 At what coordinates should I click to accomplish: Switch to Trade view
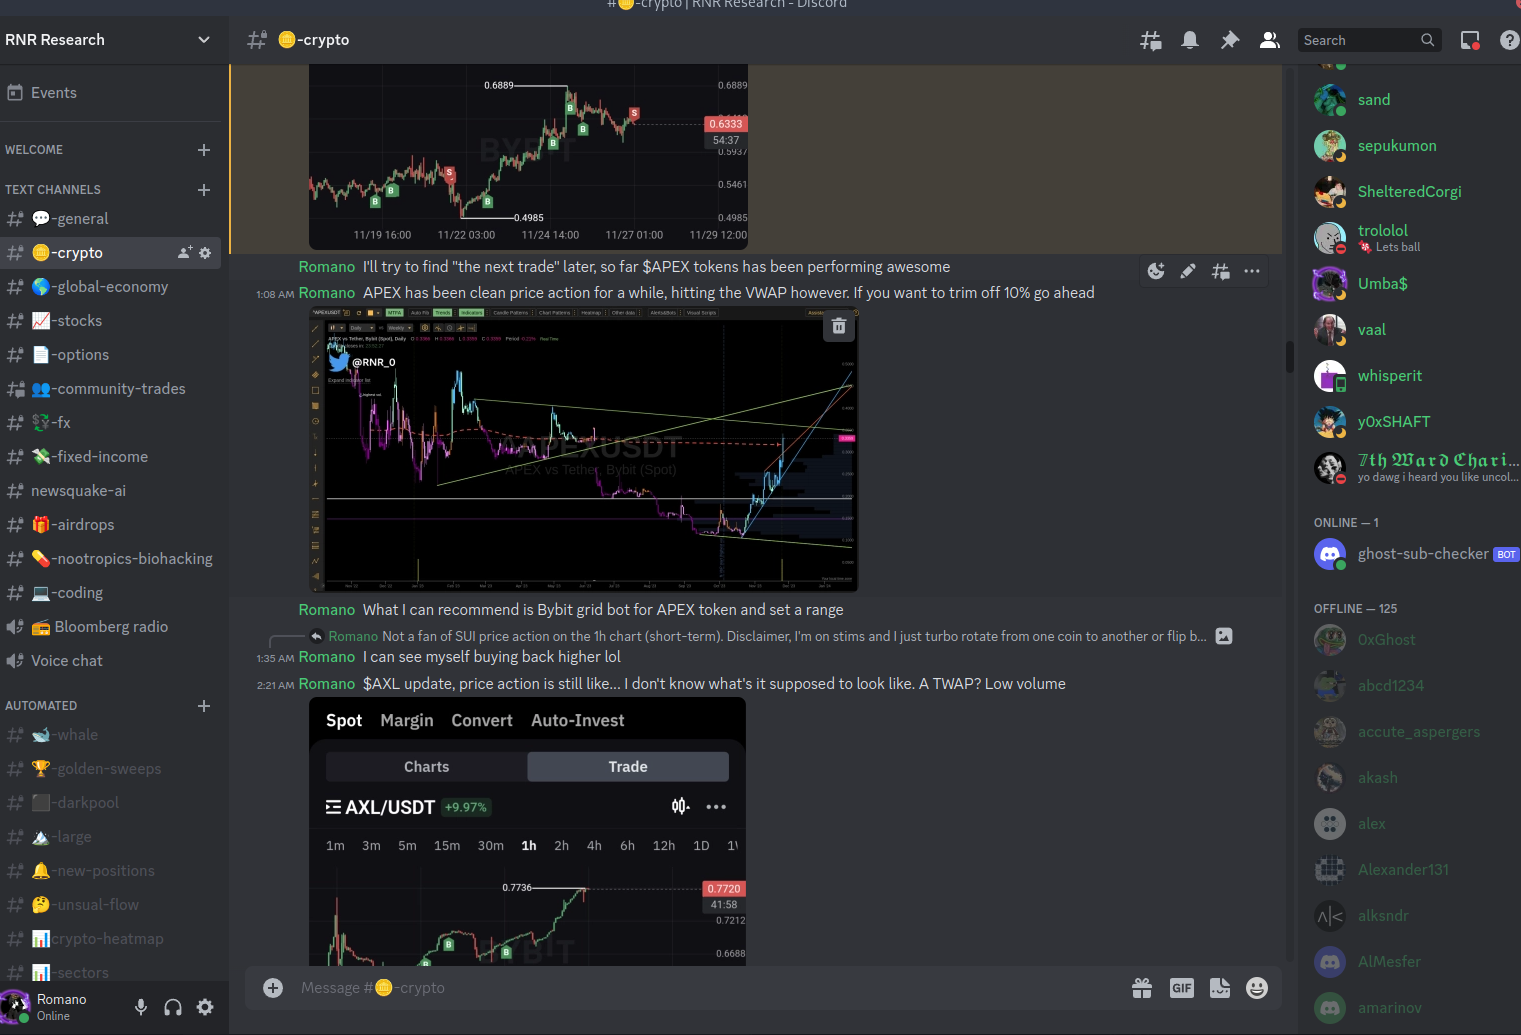pyautogui.click(x=628, y=767)
